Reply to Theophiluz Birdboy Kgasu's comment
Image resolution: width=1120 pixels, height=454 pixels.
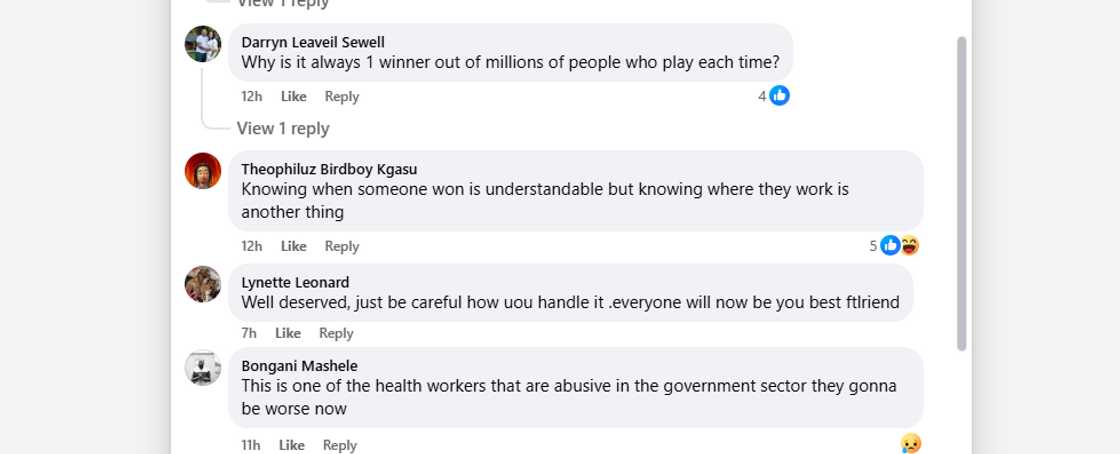tap(342, 246)
